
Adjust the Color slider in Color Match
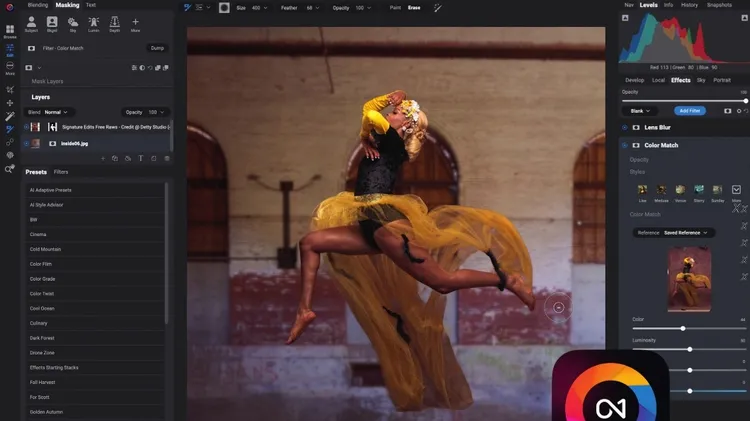coord(683,328)
